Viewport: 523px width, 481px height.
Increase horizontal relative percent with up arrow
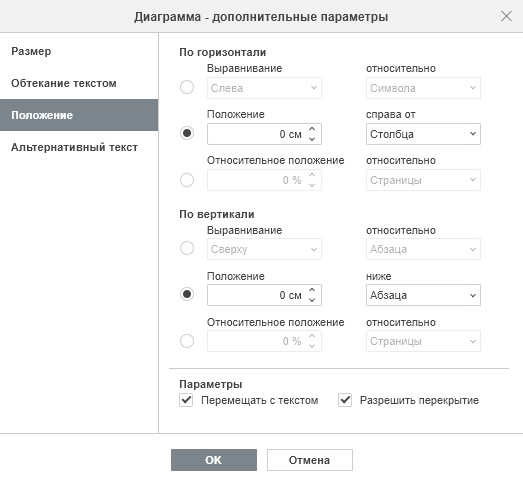pyautogui.click(x=312, y=175)
